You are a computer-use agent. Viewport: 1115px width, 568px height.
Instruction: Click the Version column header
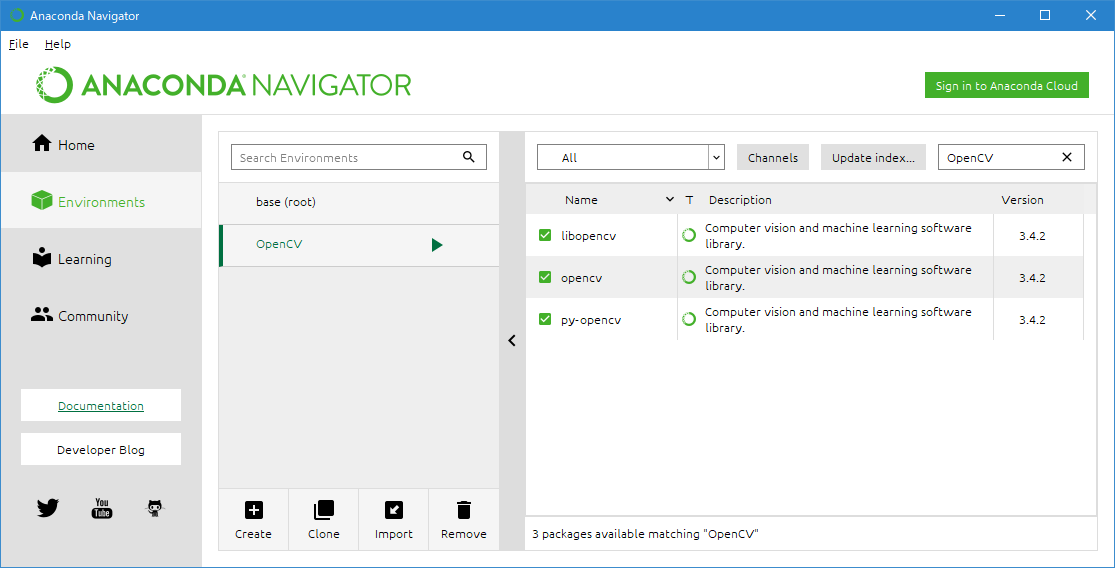(1023, 200)
